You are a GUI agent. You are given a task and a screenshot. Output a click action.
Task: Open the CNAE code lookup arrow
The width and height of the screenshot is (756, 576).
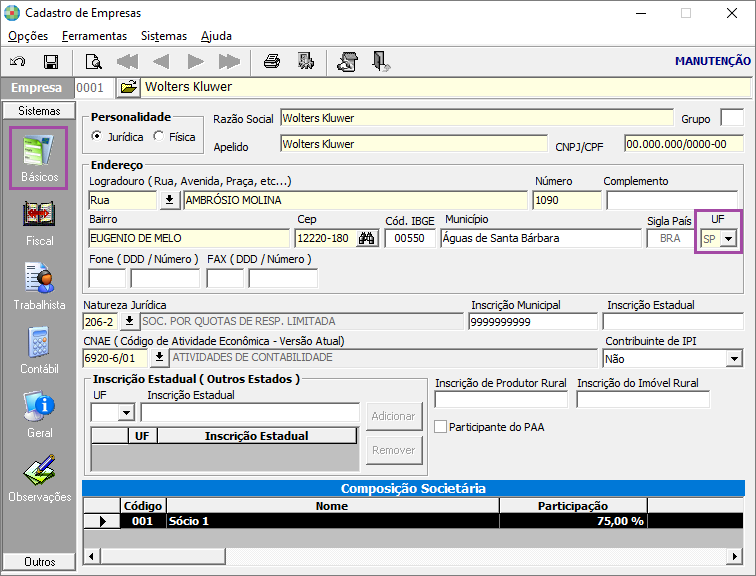[x=159, y=357]
